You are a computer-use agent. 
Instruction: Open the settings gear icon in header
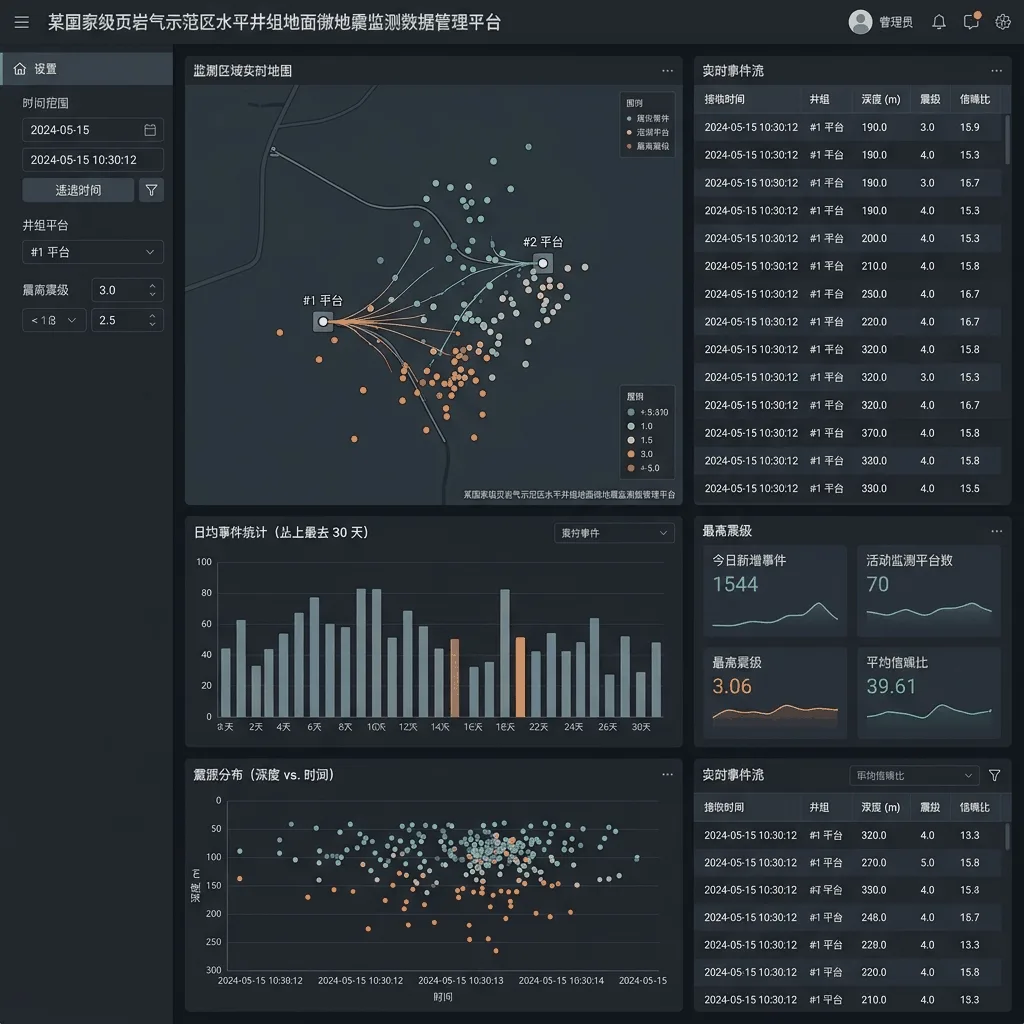click(1002, 22)
